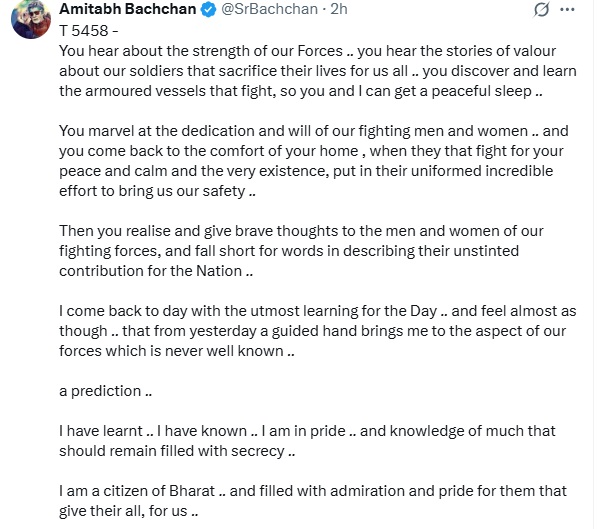The height and width of the screenshot is (529, 614).
Task: Click the 'a prediction ..' line
Action: pyautogui.click(x=105, y=391)
